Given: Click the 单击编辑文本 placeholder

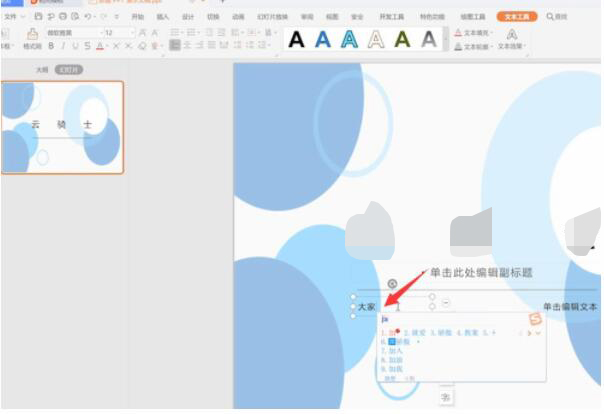Looking at the screenshot, I should click(x=570, y=307).
